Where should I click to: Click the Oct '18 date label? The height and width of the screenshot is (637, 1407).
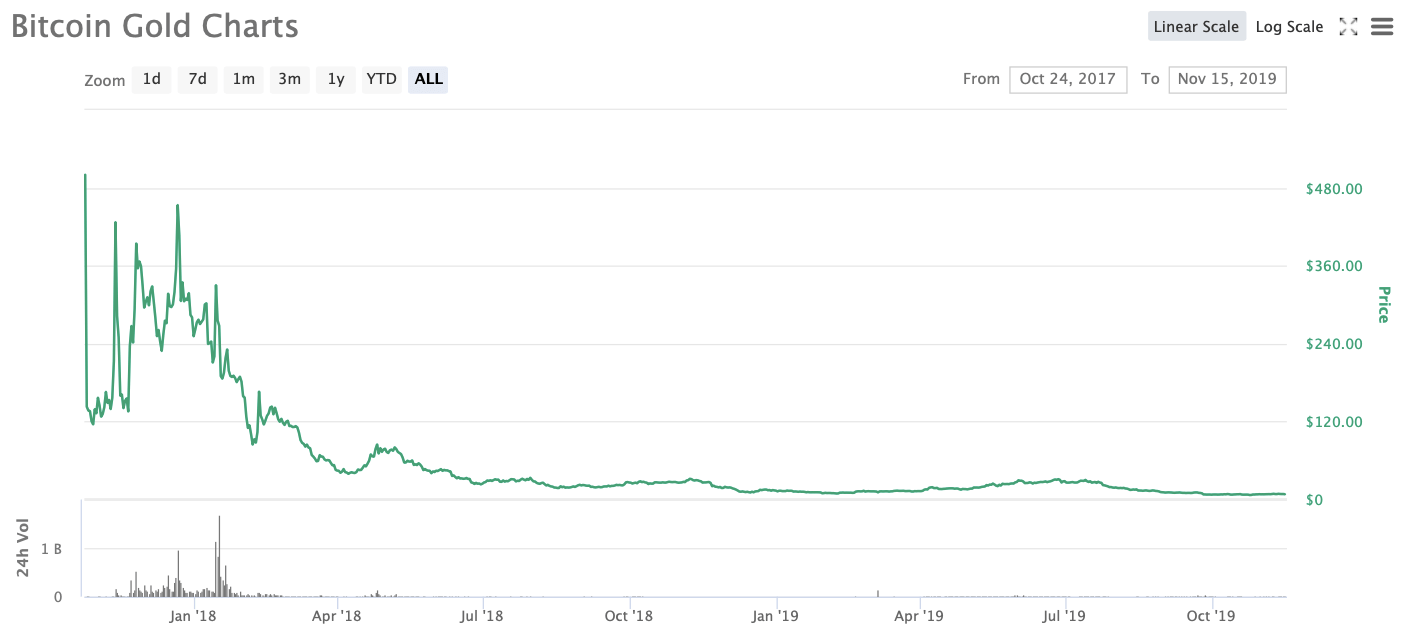629,616
